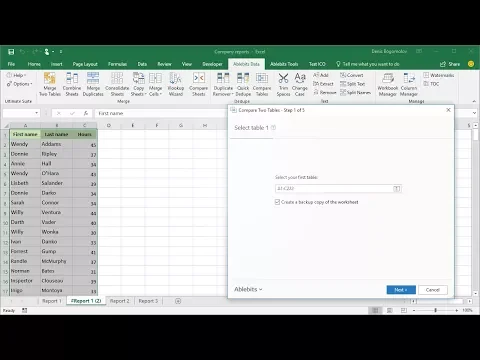Click the range selector icon in the table field

(397, 189)
